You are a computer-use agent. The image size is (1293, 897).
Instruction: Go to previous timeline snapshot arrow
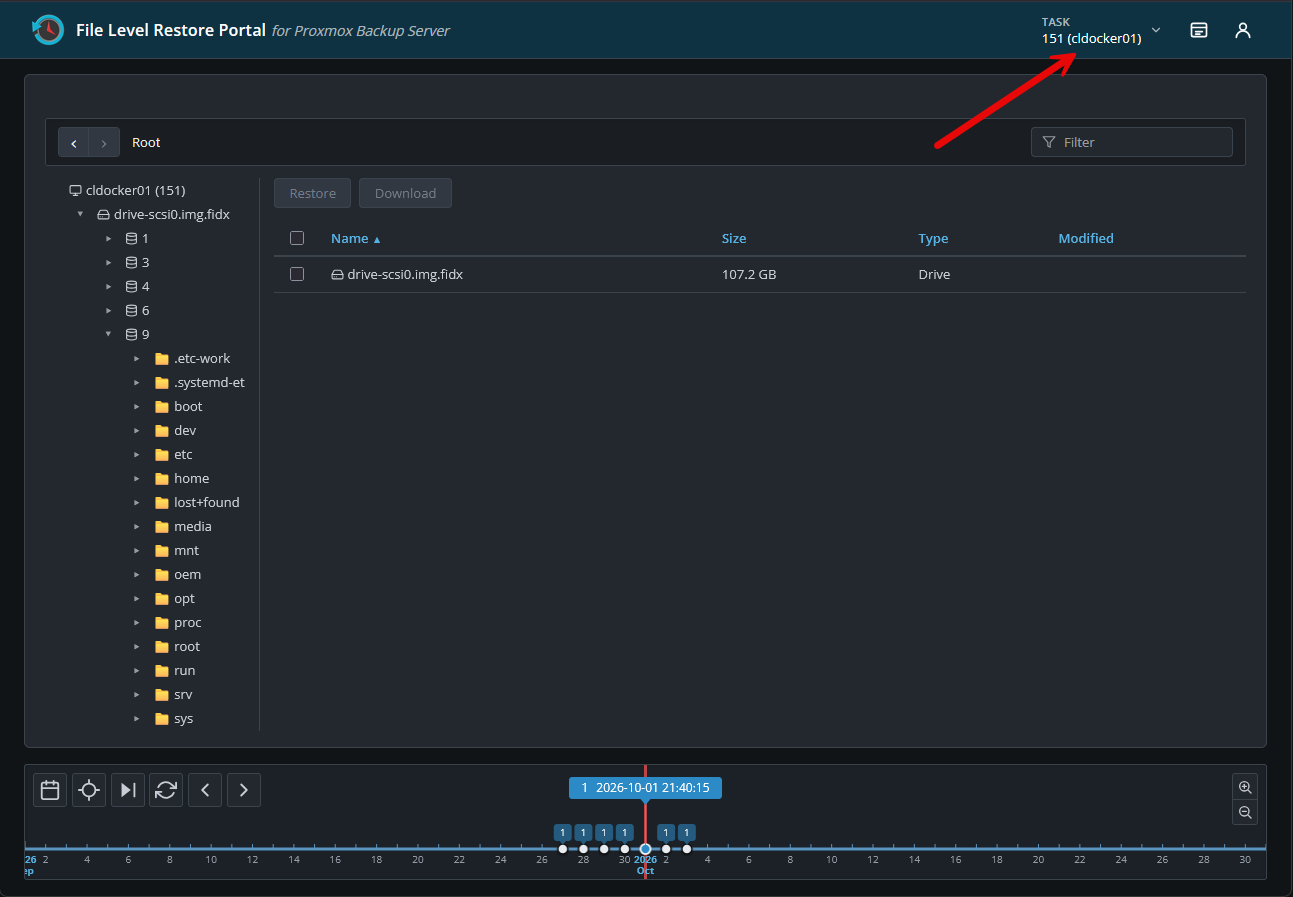(x=205, y=790)
